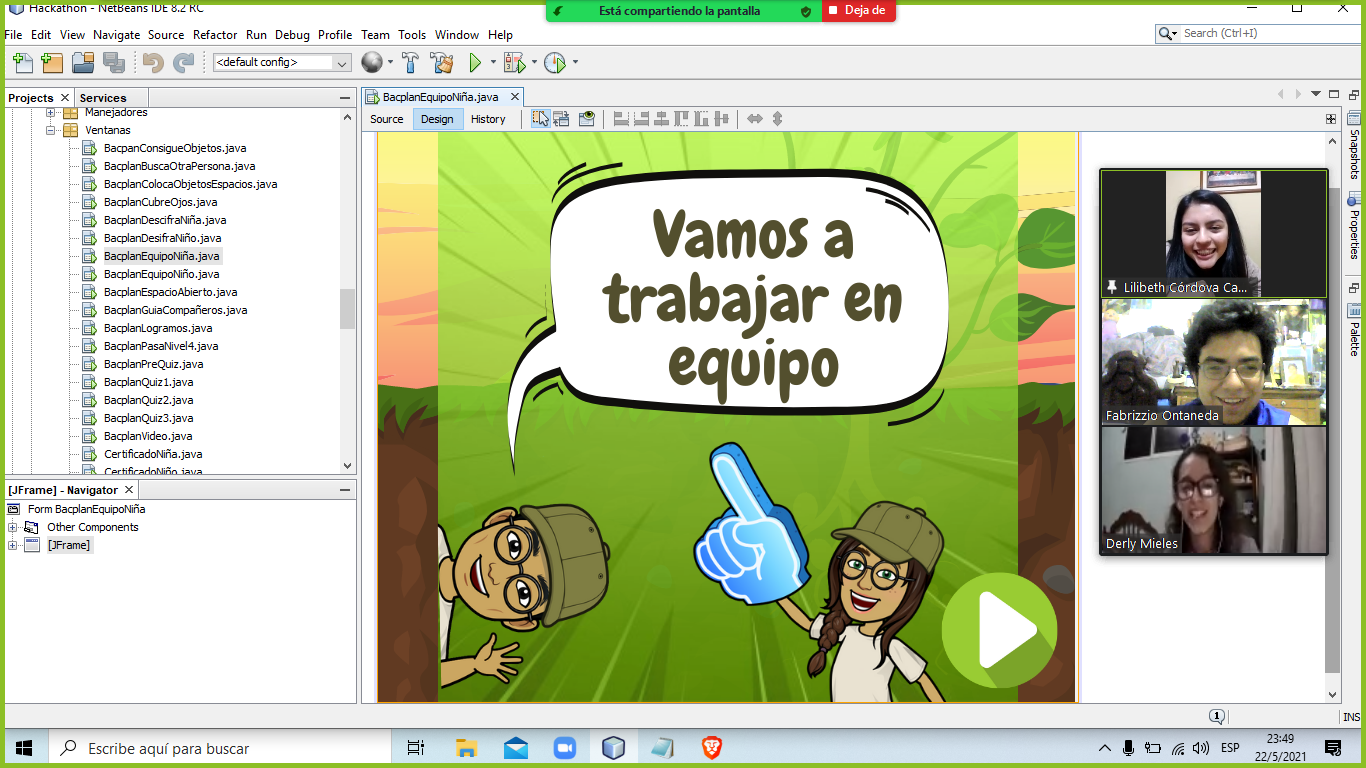
Task: Toggle Selection Mode in designer toolbar
Action: [x=540, y=119]
